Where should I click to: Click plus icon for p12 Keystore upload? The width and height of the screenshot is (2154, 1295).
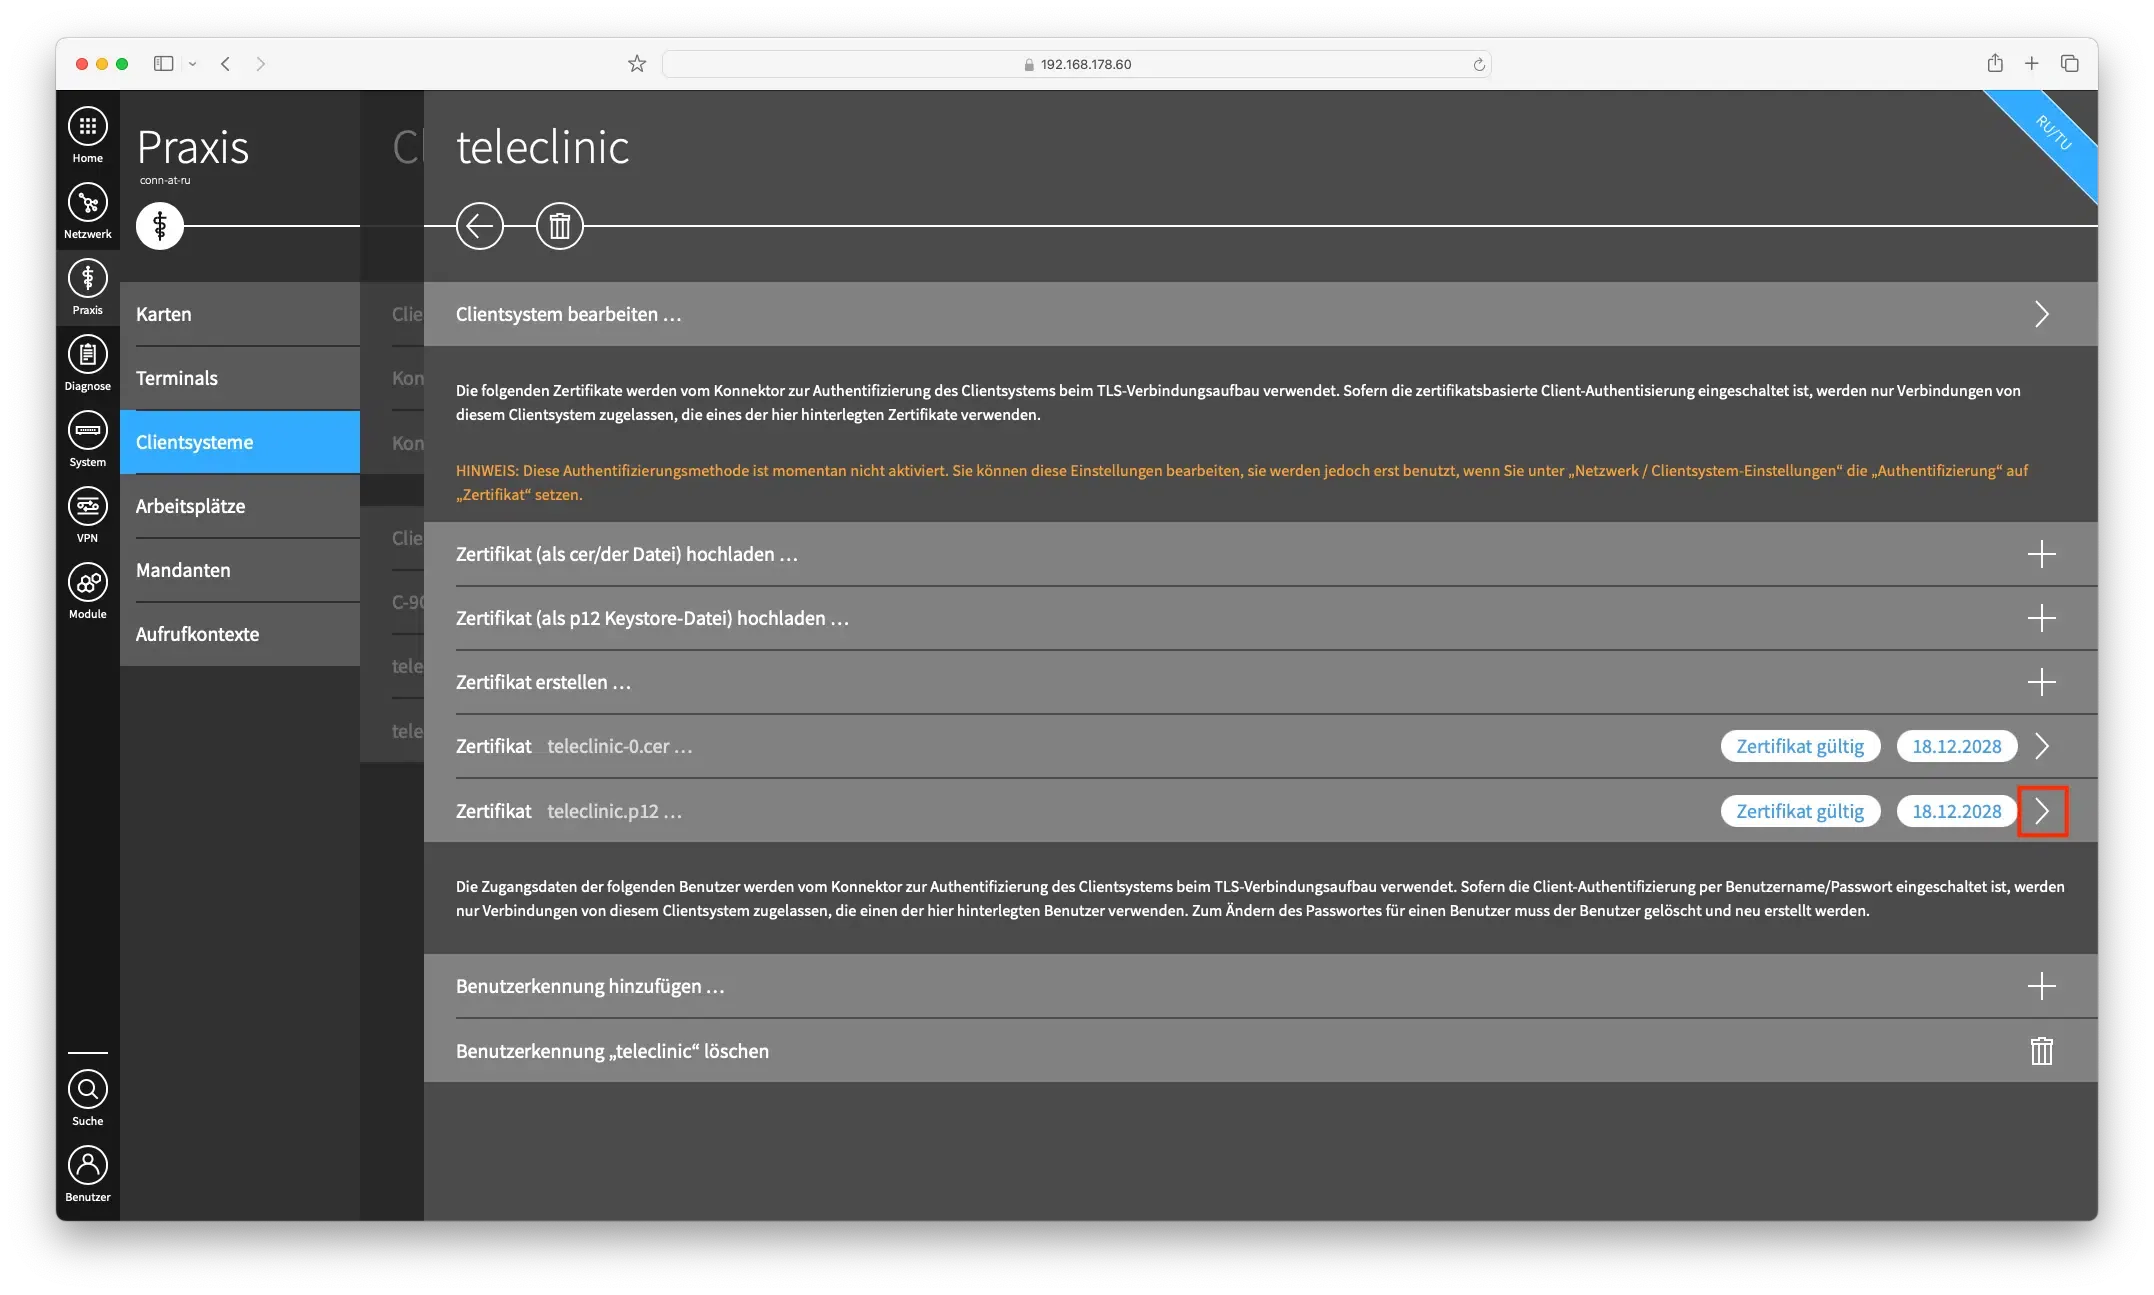pos(2042,618)
